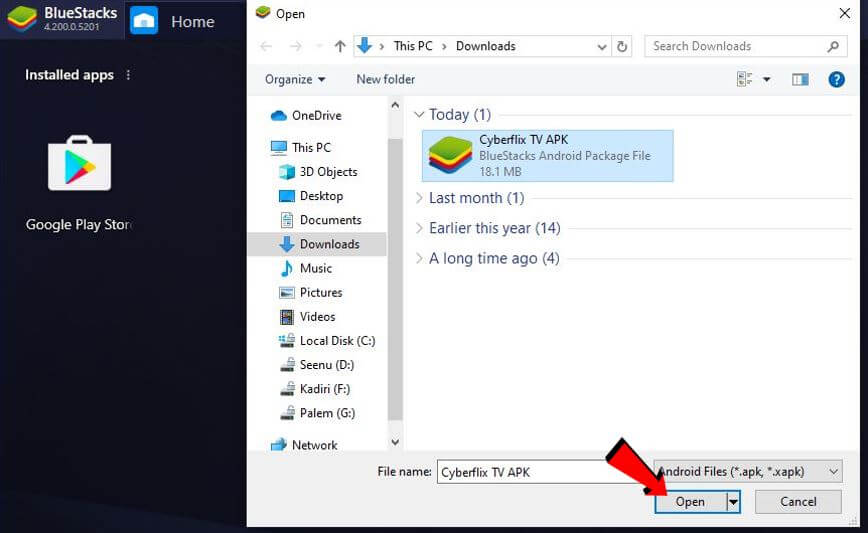Expand Earlier this year (14) group

(419, 228)
